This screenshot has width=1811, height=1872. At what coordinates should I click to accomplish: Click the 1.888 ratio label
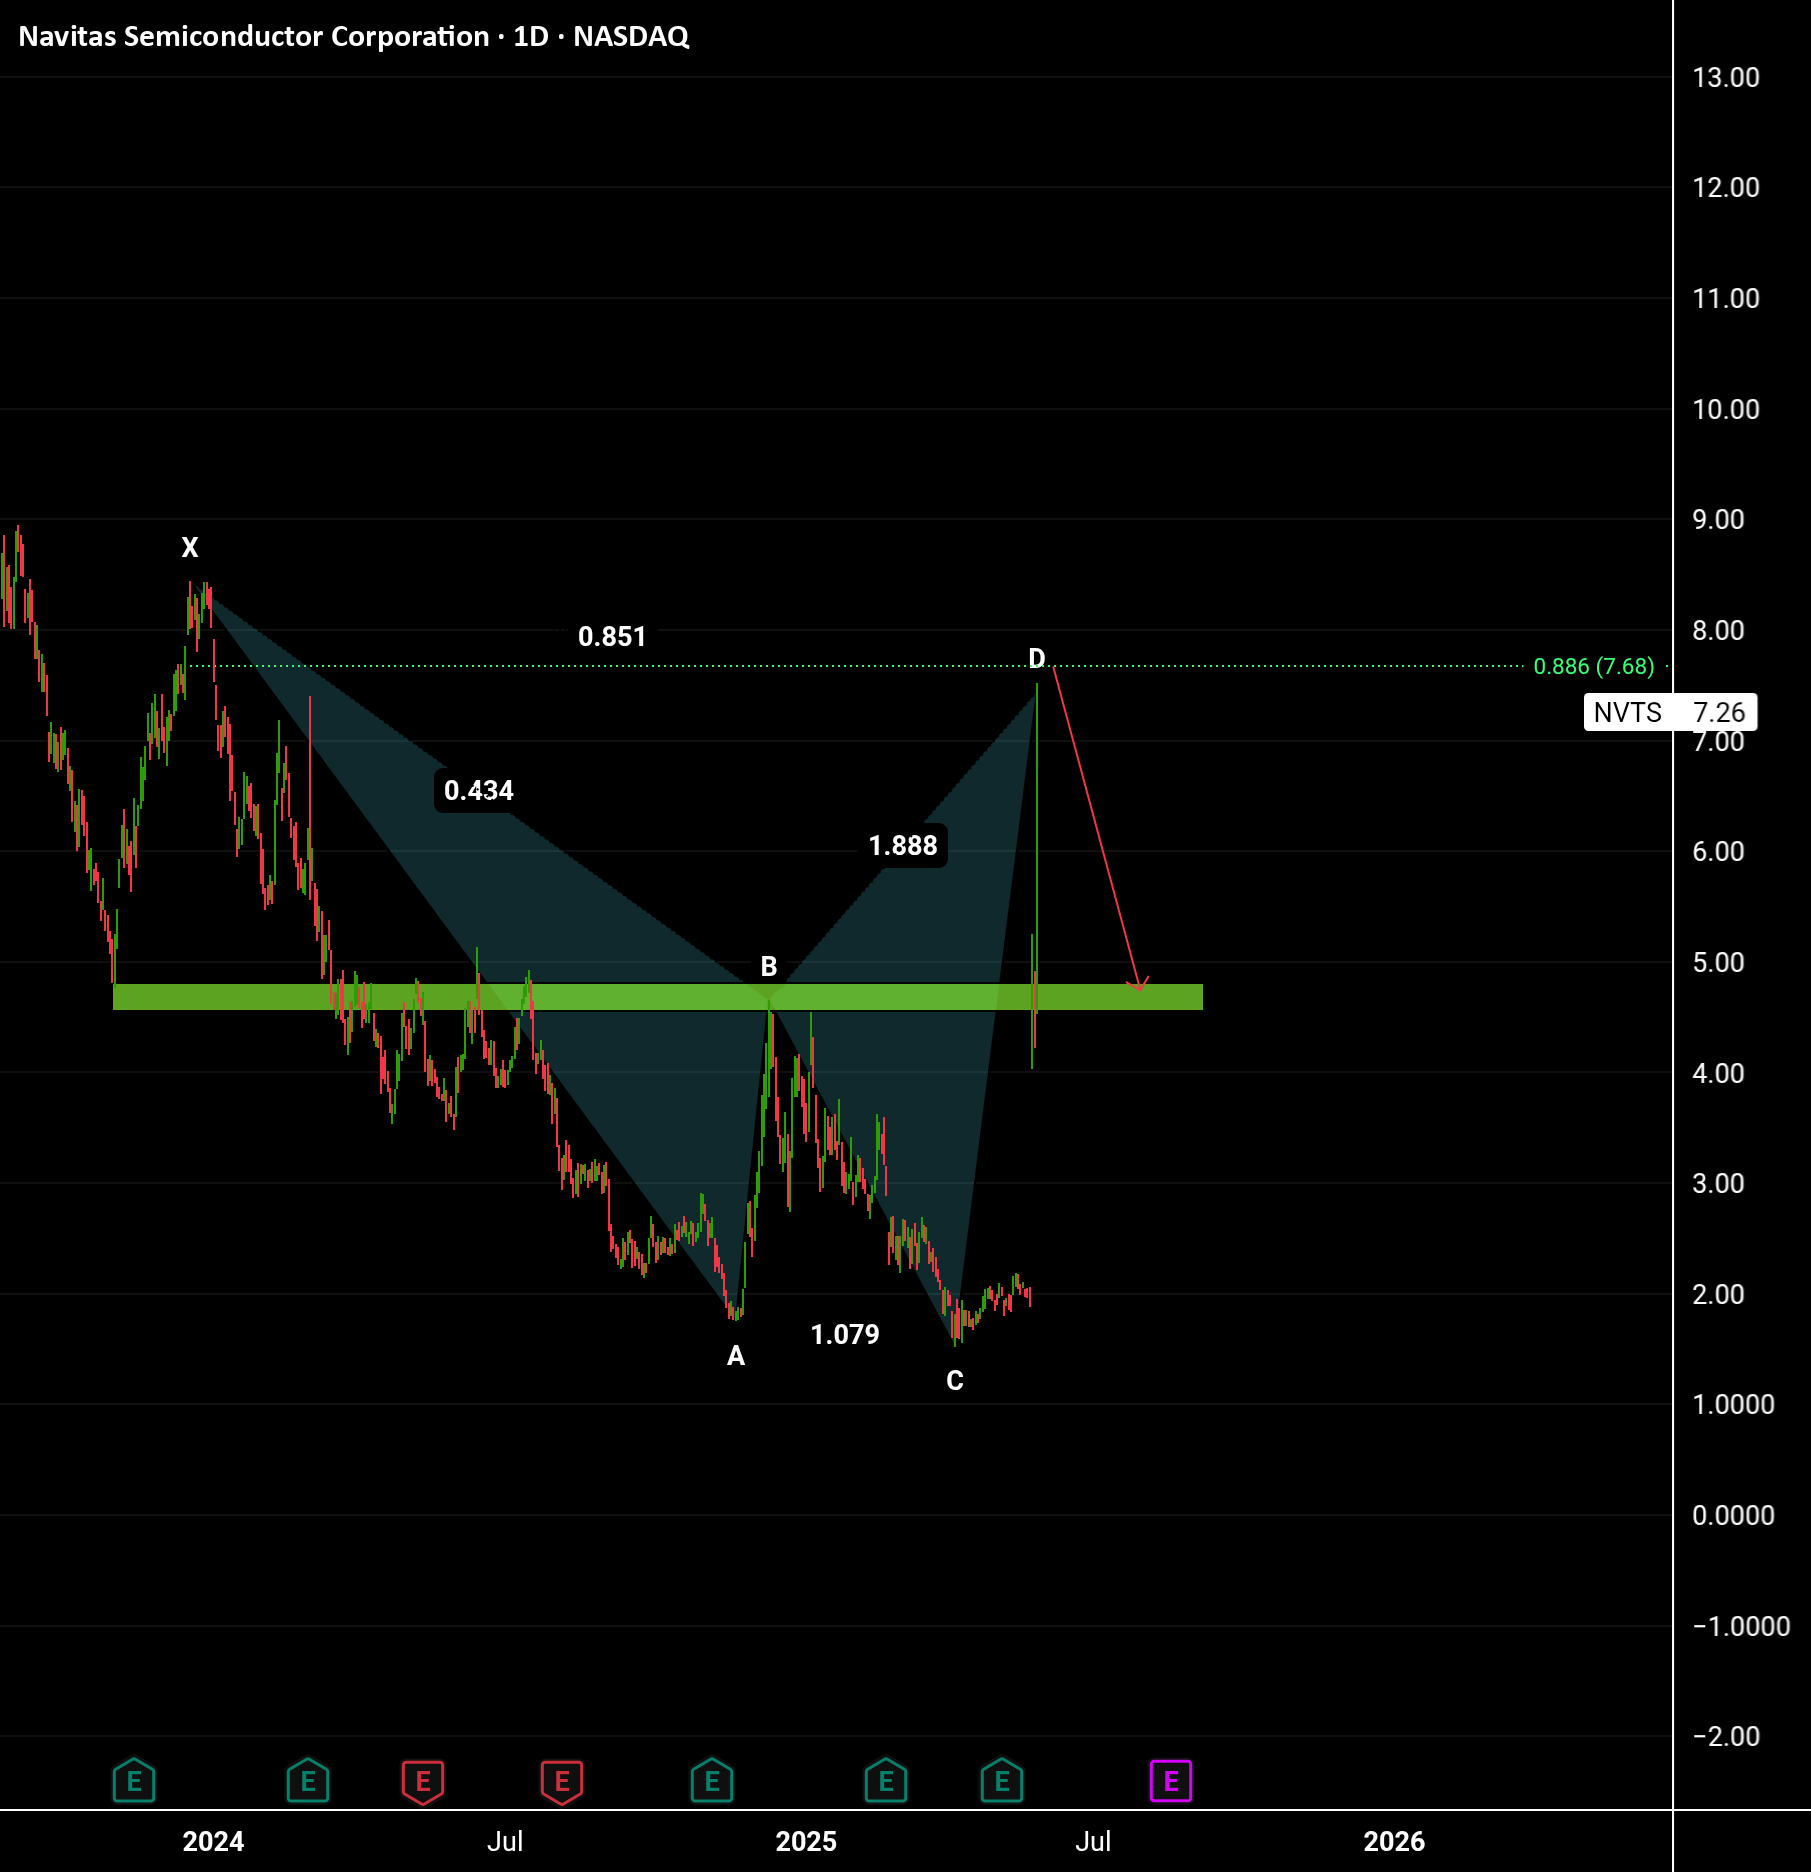903,845
